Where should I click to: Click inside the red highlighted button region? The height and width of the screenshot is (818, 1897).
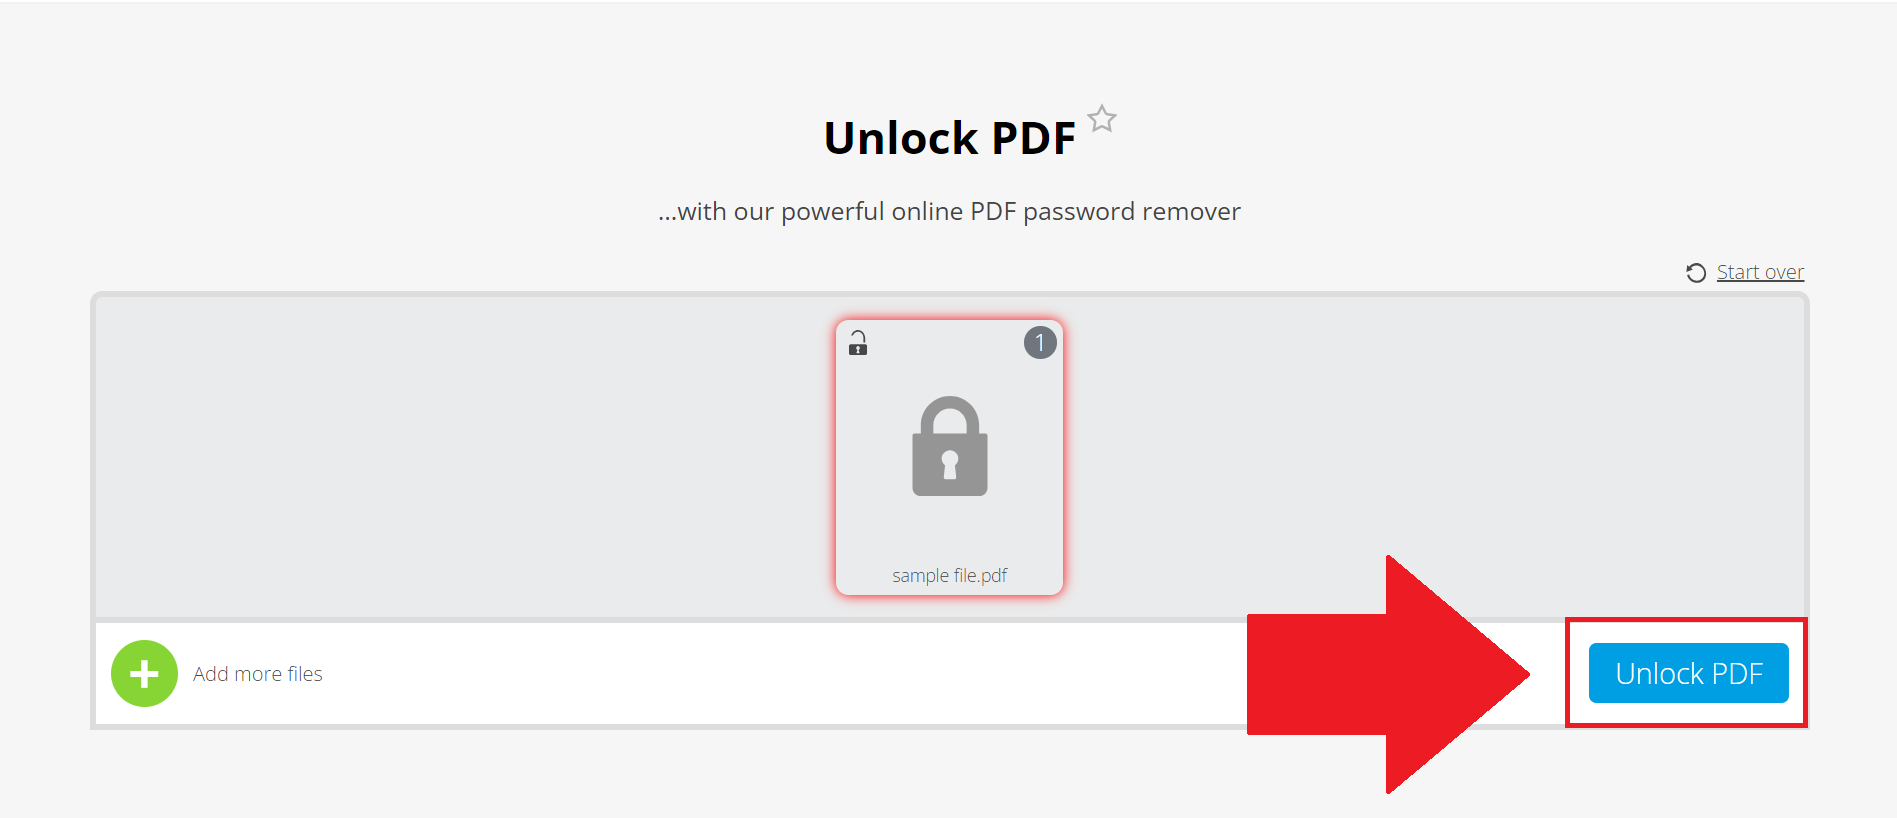[1686, 673]
